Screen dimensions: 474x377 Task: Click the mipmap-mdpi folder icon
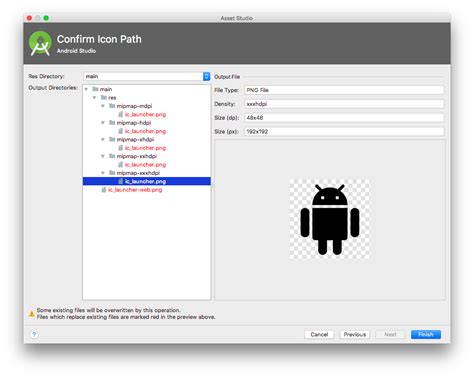pos(112,106)
